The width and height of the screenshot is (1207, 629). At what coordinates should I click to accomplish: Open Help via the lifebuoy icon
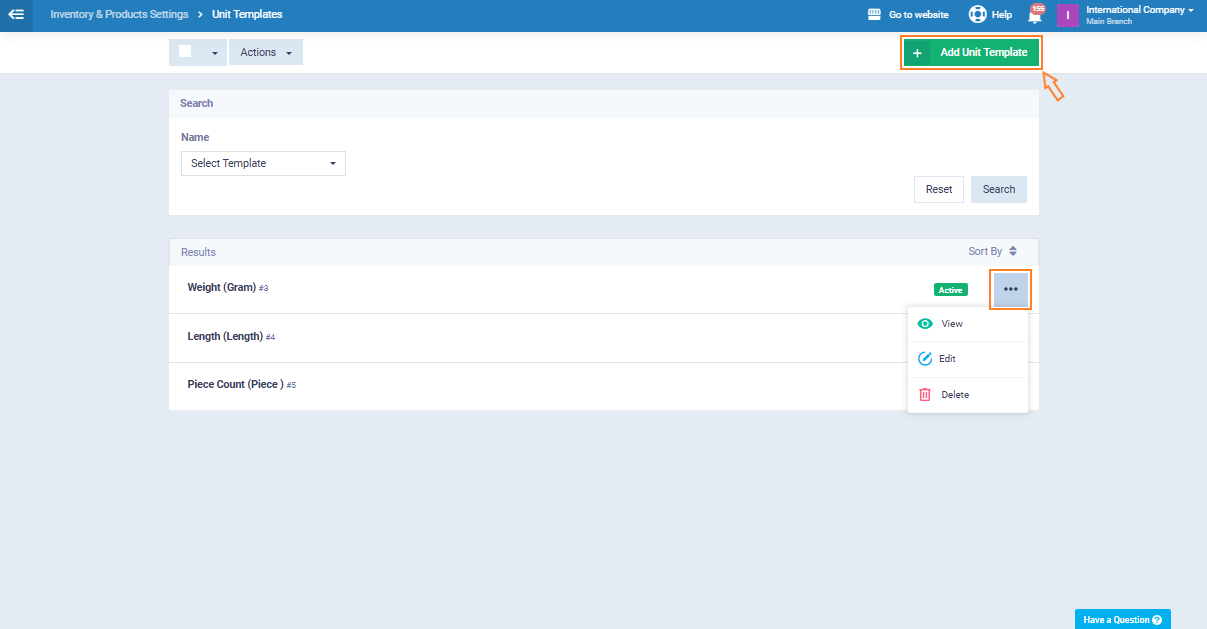(x=977, y=15)
